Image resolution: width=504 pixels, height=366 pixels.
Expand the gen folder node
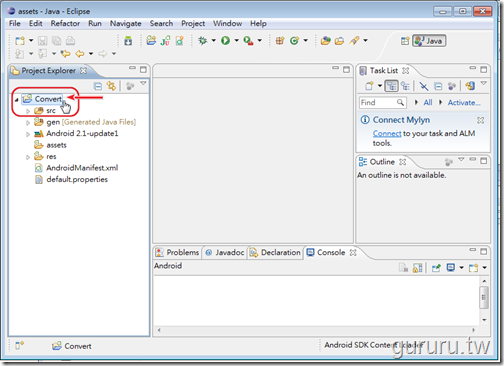click(28, 123)
